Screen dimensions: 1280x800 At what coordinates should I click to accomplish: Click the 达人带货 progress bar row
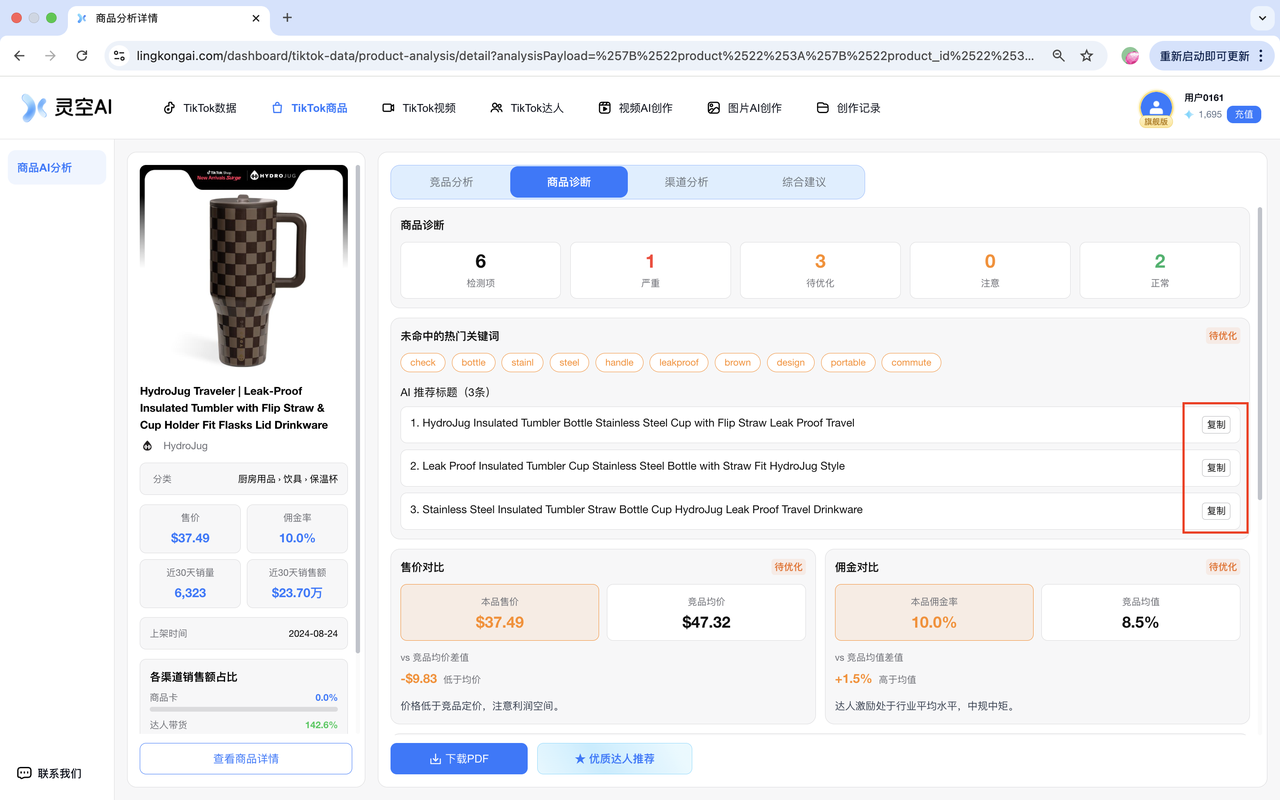coord(244,725)
